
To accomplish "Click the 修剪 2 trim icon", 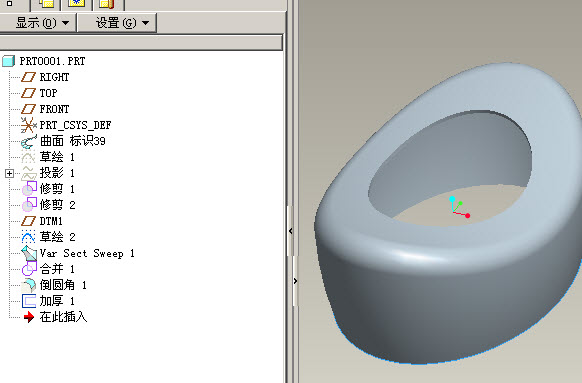I will pos(29,205).
